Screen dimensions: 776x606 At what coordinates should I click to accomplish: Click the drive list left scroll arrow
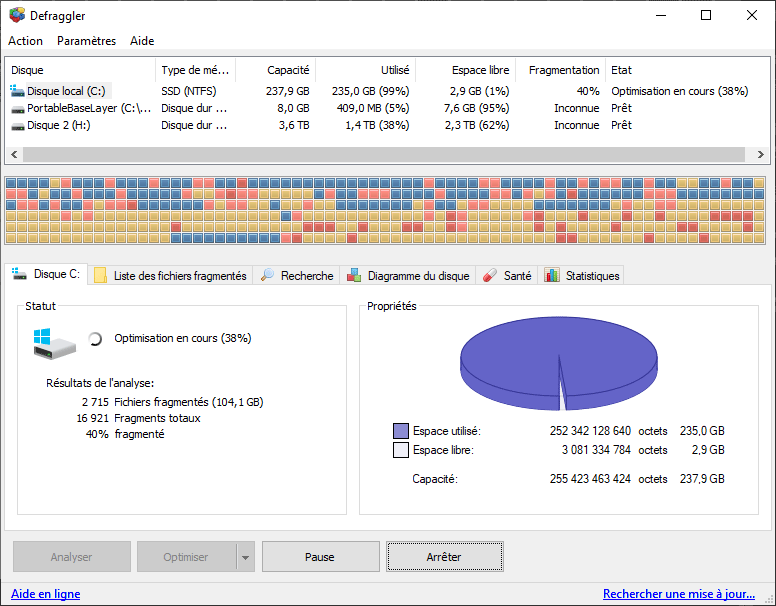(x=14, y=154)
